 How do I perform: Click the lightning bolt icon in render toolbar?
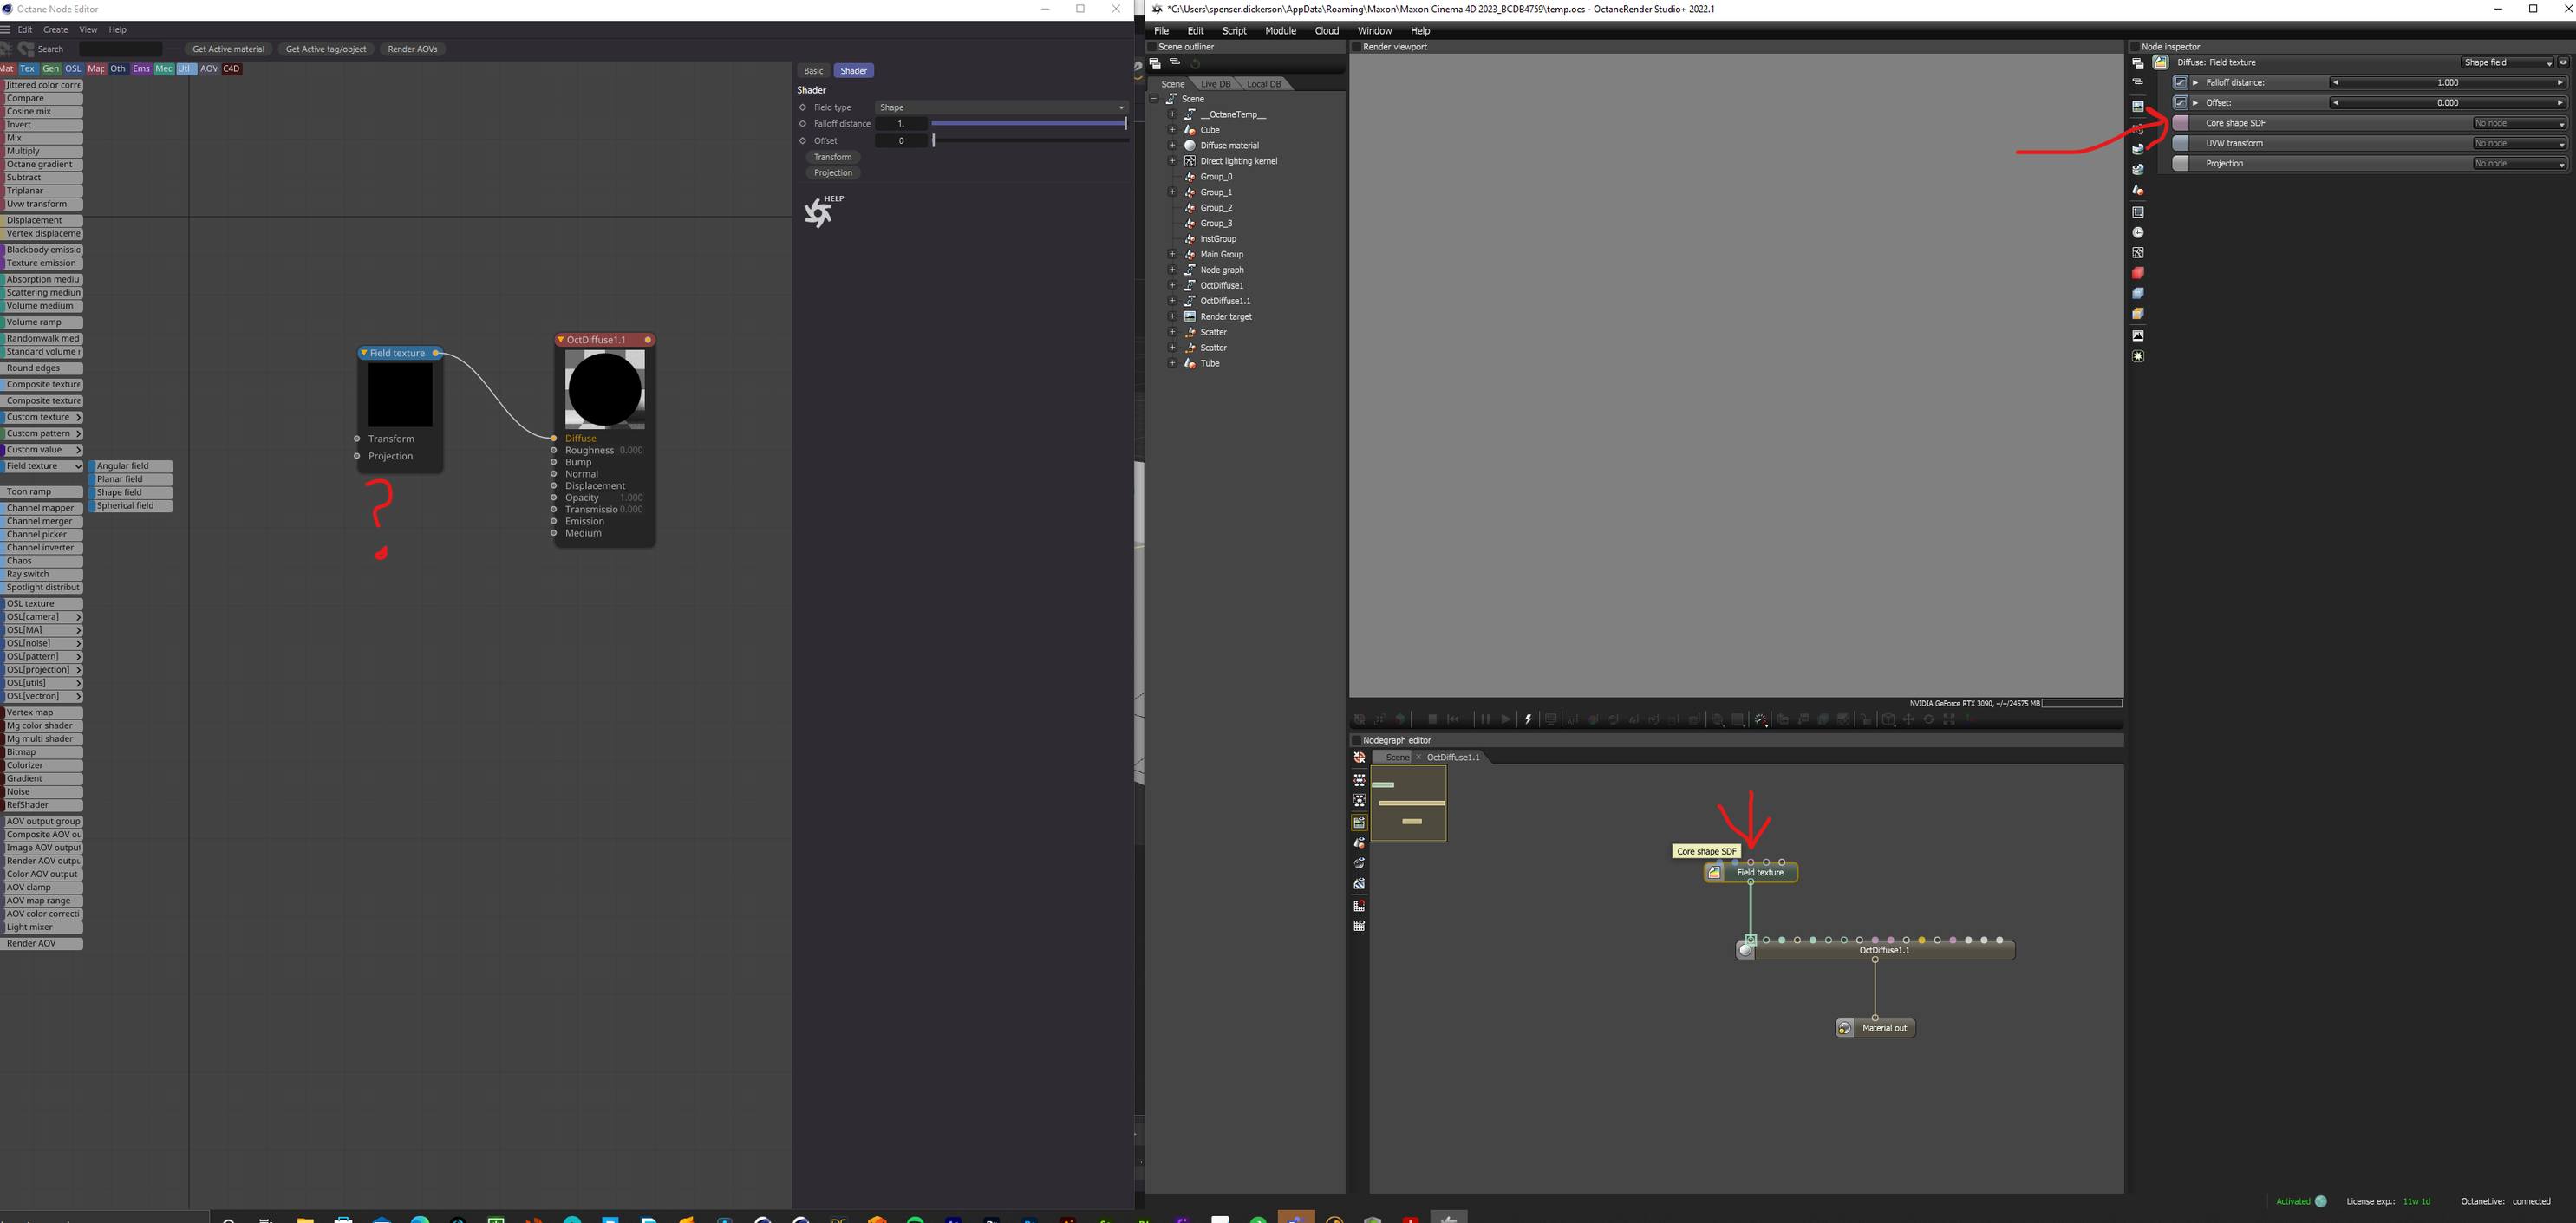pos(1527,719)
